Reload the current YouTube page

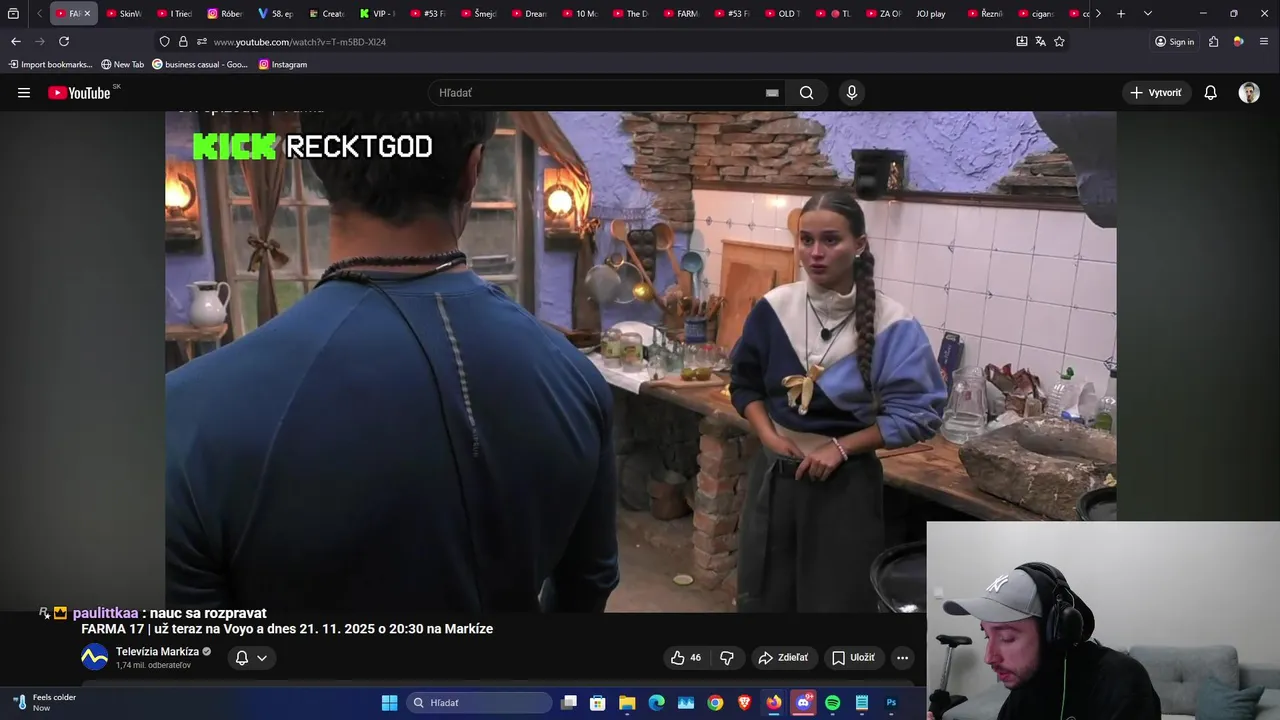[x=64, y=41]
